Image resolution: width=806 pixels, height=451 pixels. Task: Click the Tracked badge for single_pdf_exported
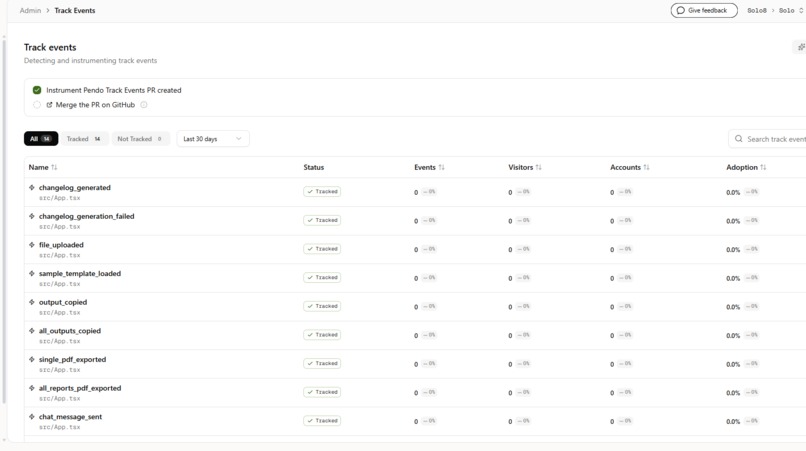pyautogui.click(x=322, y=364)
